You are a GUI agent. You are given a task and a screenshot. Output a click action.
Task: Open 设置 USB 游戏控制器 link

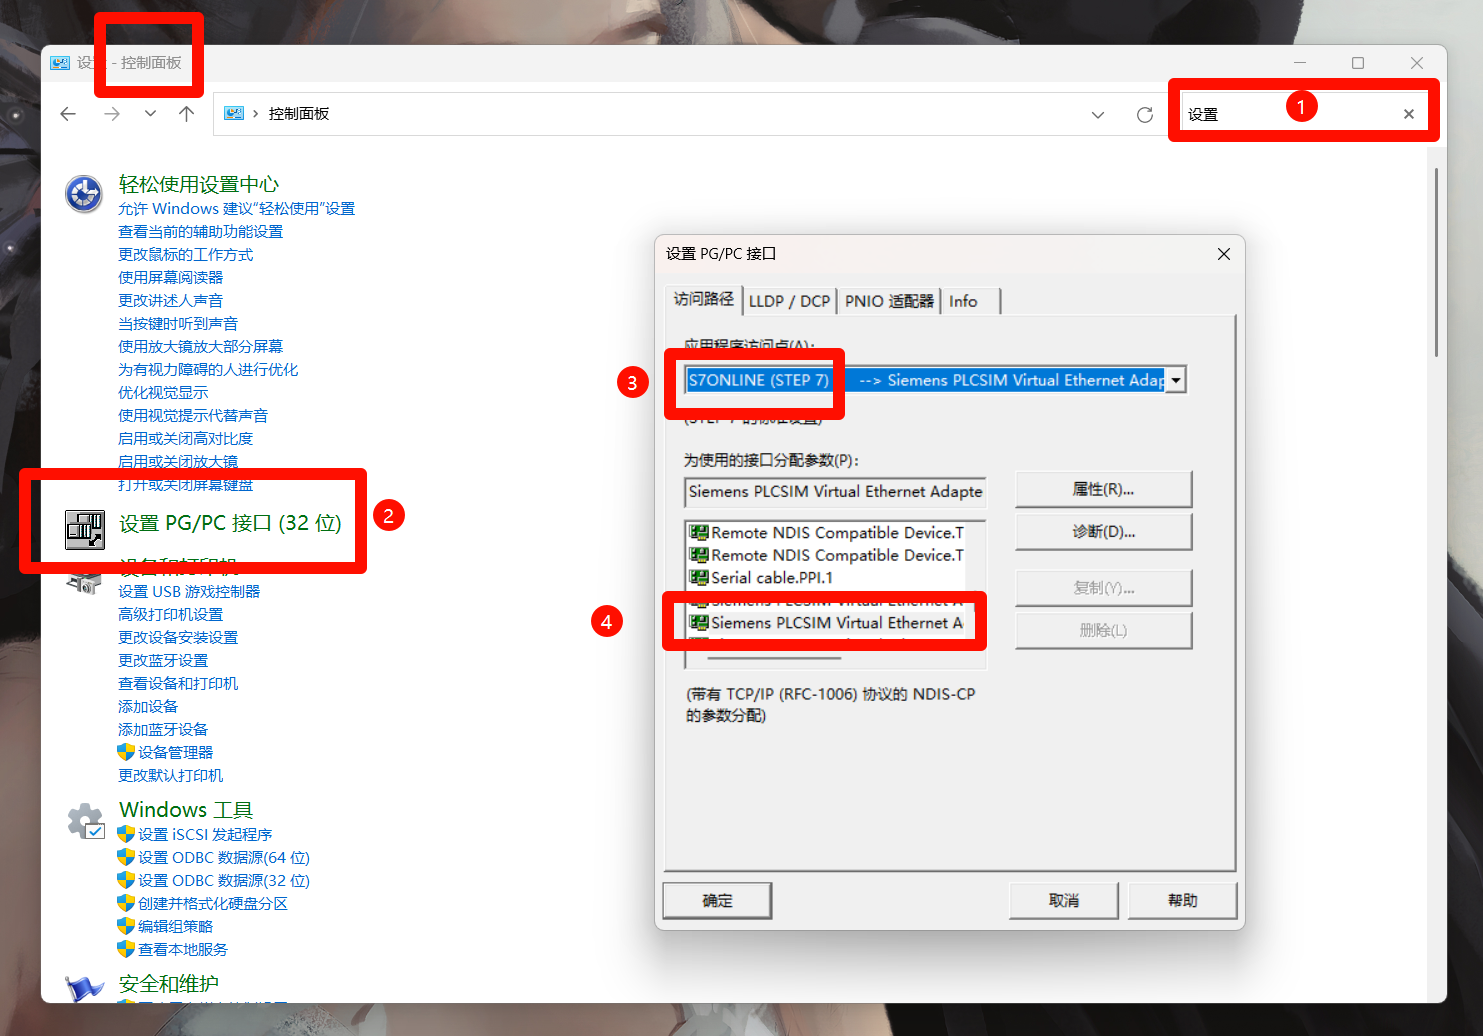(189, 592)
